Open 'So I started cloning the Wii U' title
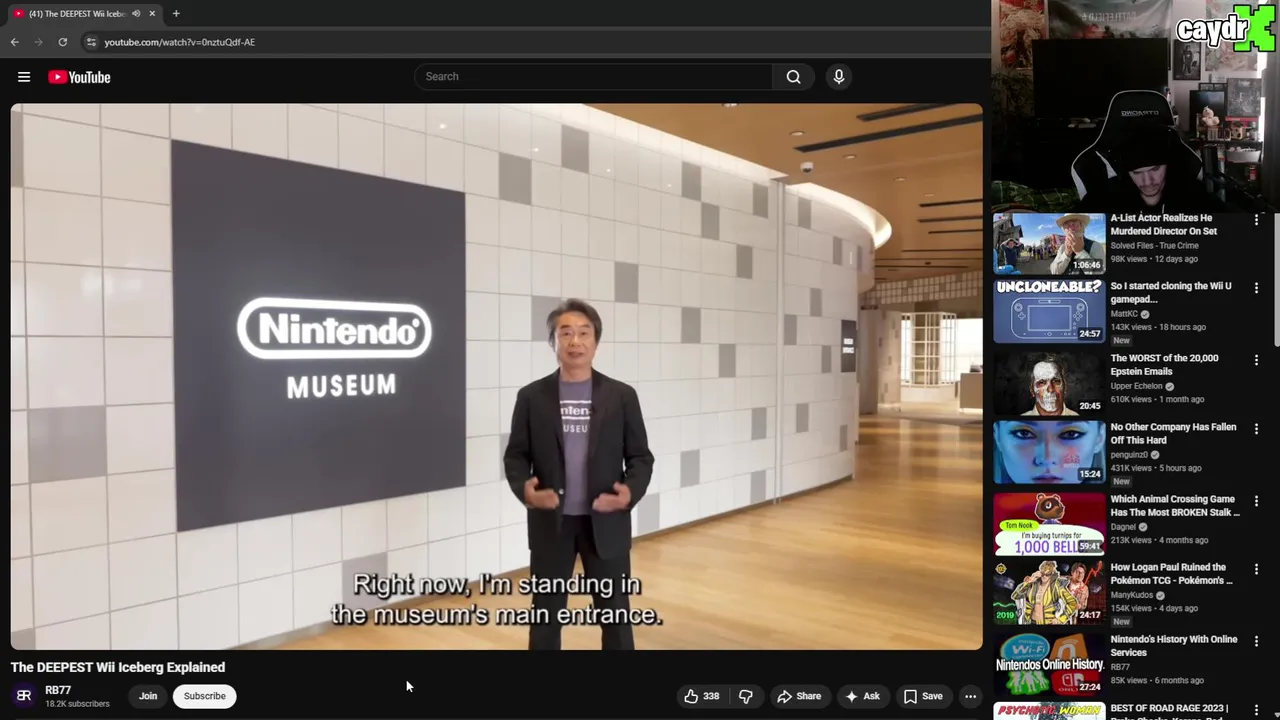This screenshot has height=720, width=1280. (x=1171, y=292)
